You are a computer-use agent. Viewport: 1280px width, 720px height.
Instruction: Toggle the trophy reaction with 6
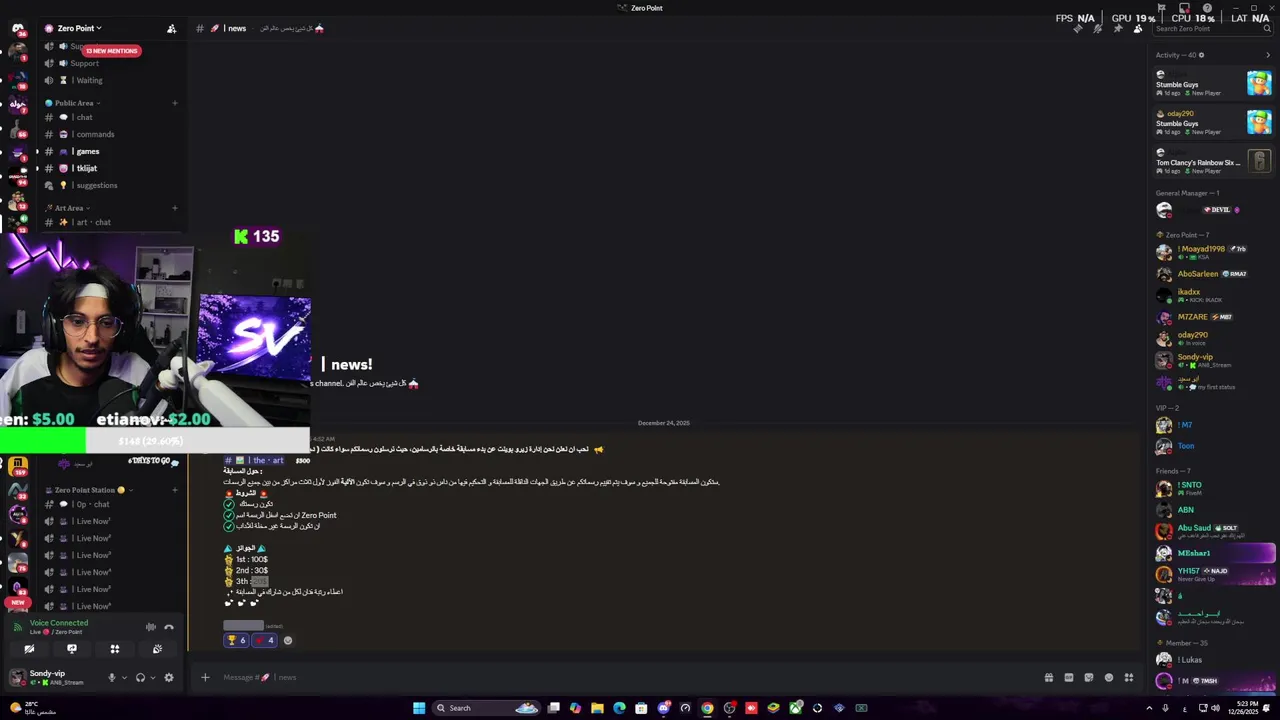(236, 640)
